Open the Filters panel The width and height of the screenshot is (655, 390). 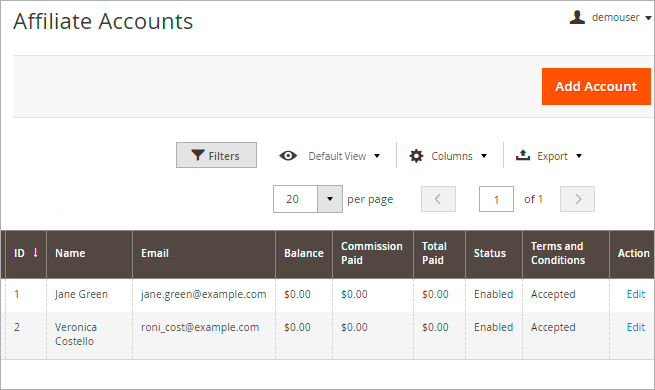pos(216,155)
